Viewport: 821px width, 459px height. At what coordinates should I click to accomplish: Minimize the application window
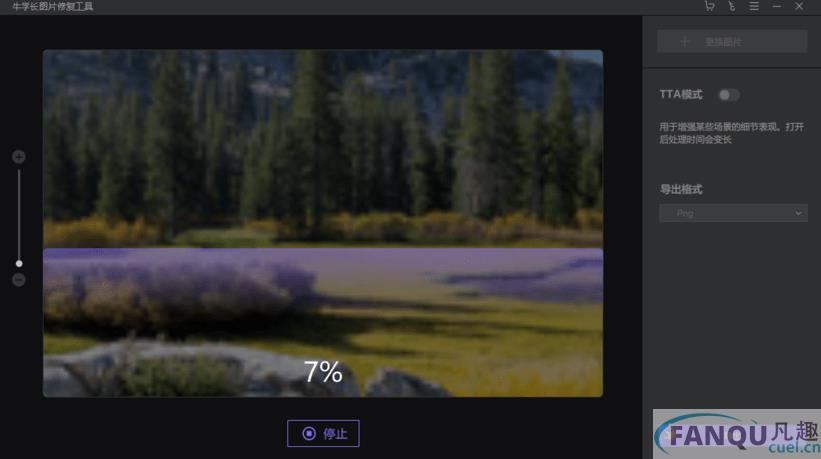(x=776, y=6)
